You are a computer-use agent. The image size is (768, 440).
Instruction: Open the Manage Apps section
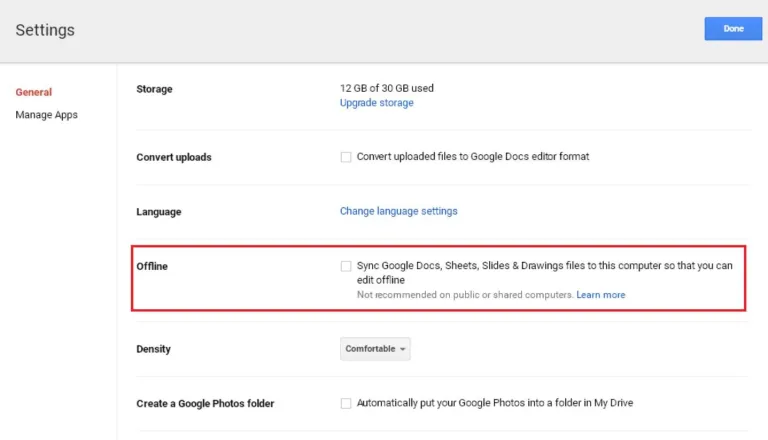point(47,115)
